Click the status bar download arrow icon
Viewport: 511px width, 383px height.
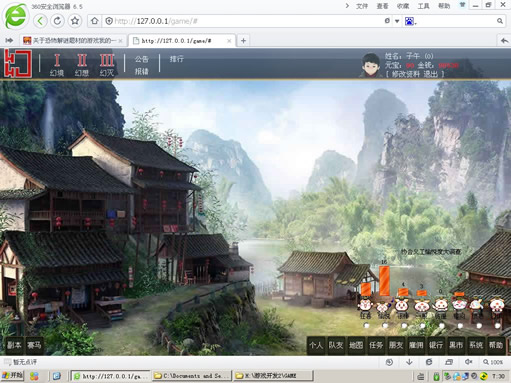[409, 362]
